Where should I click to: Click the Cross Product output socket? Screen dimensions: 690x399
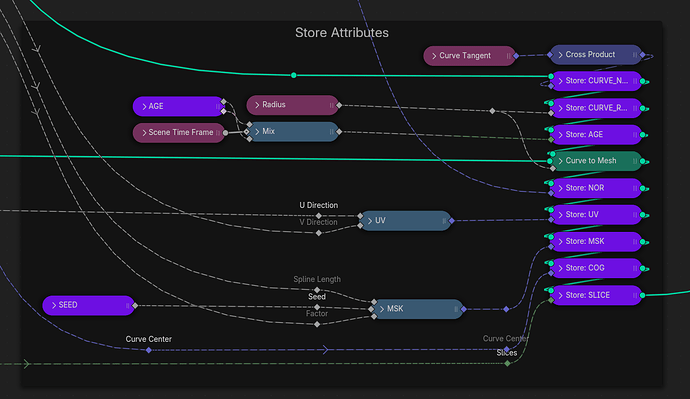[x=642, y=55]
